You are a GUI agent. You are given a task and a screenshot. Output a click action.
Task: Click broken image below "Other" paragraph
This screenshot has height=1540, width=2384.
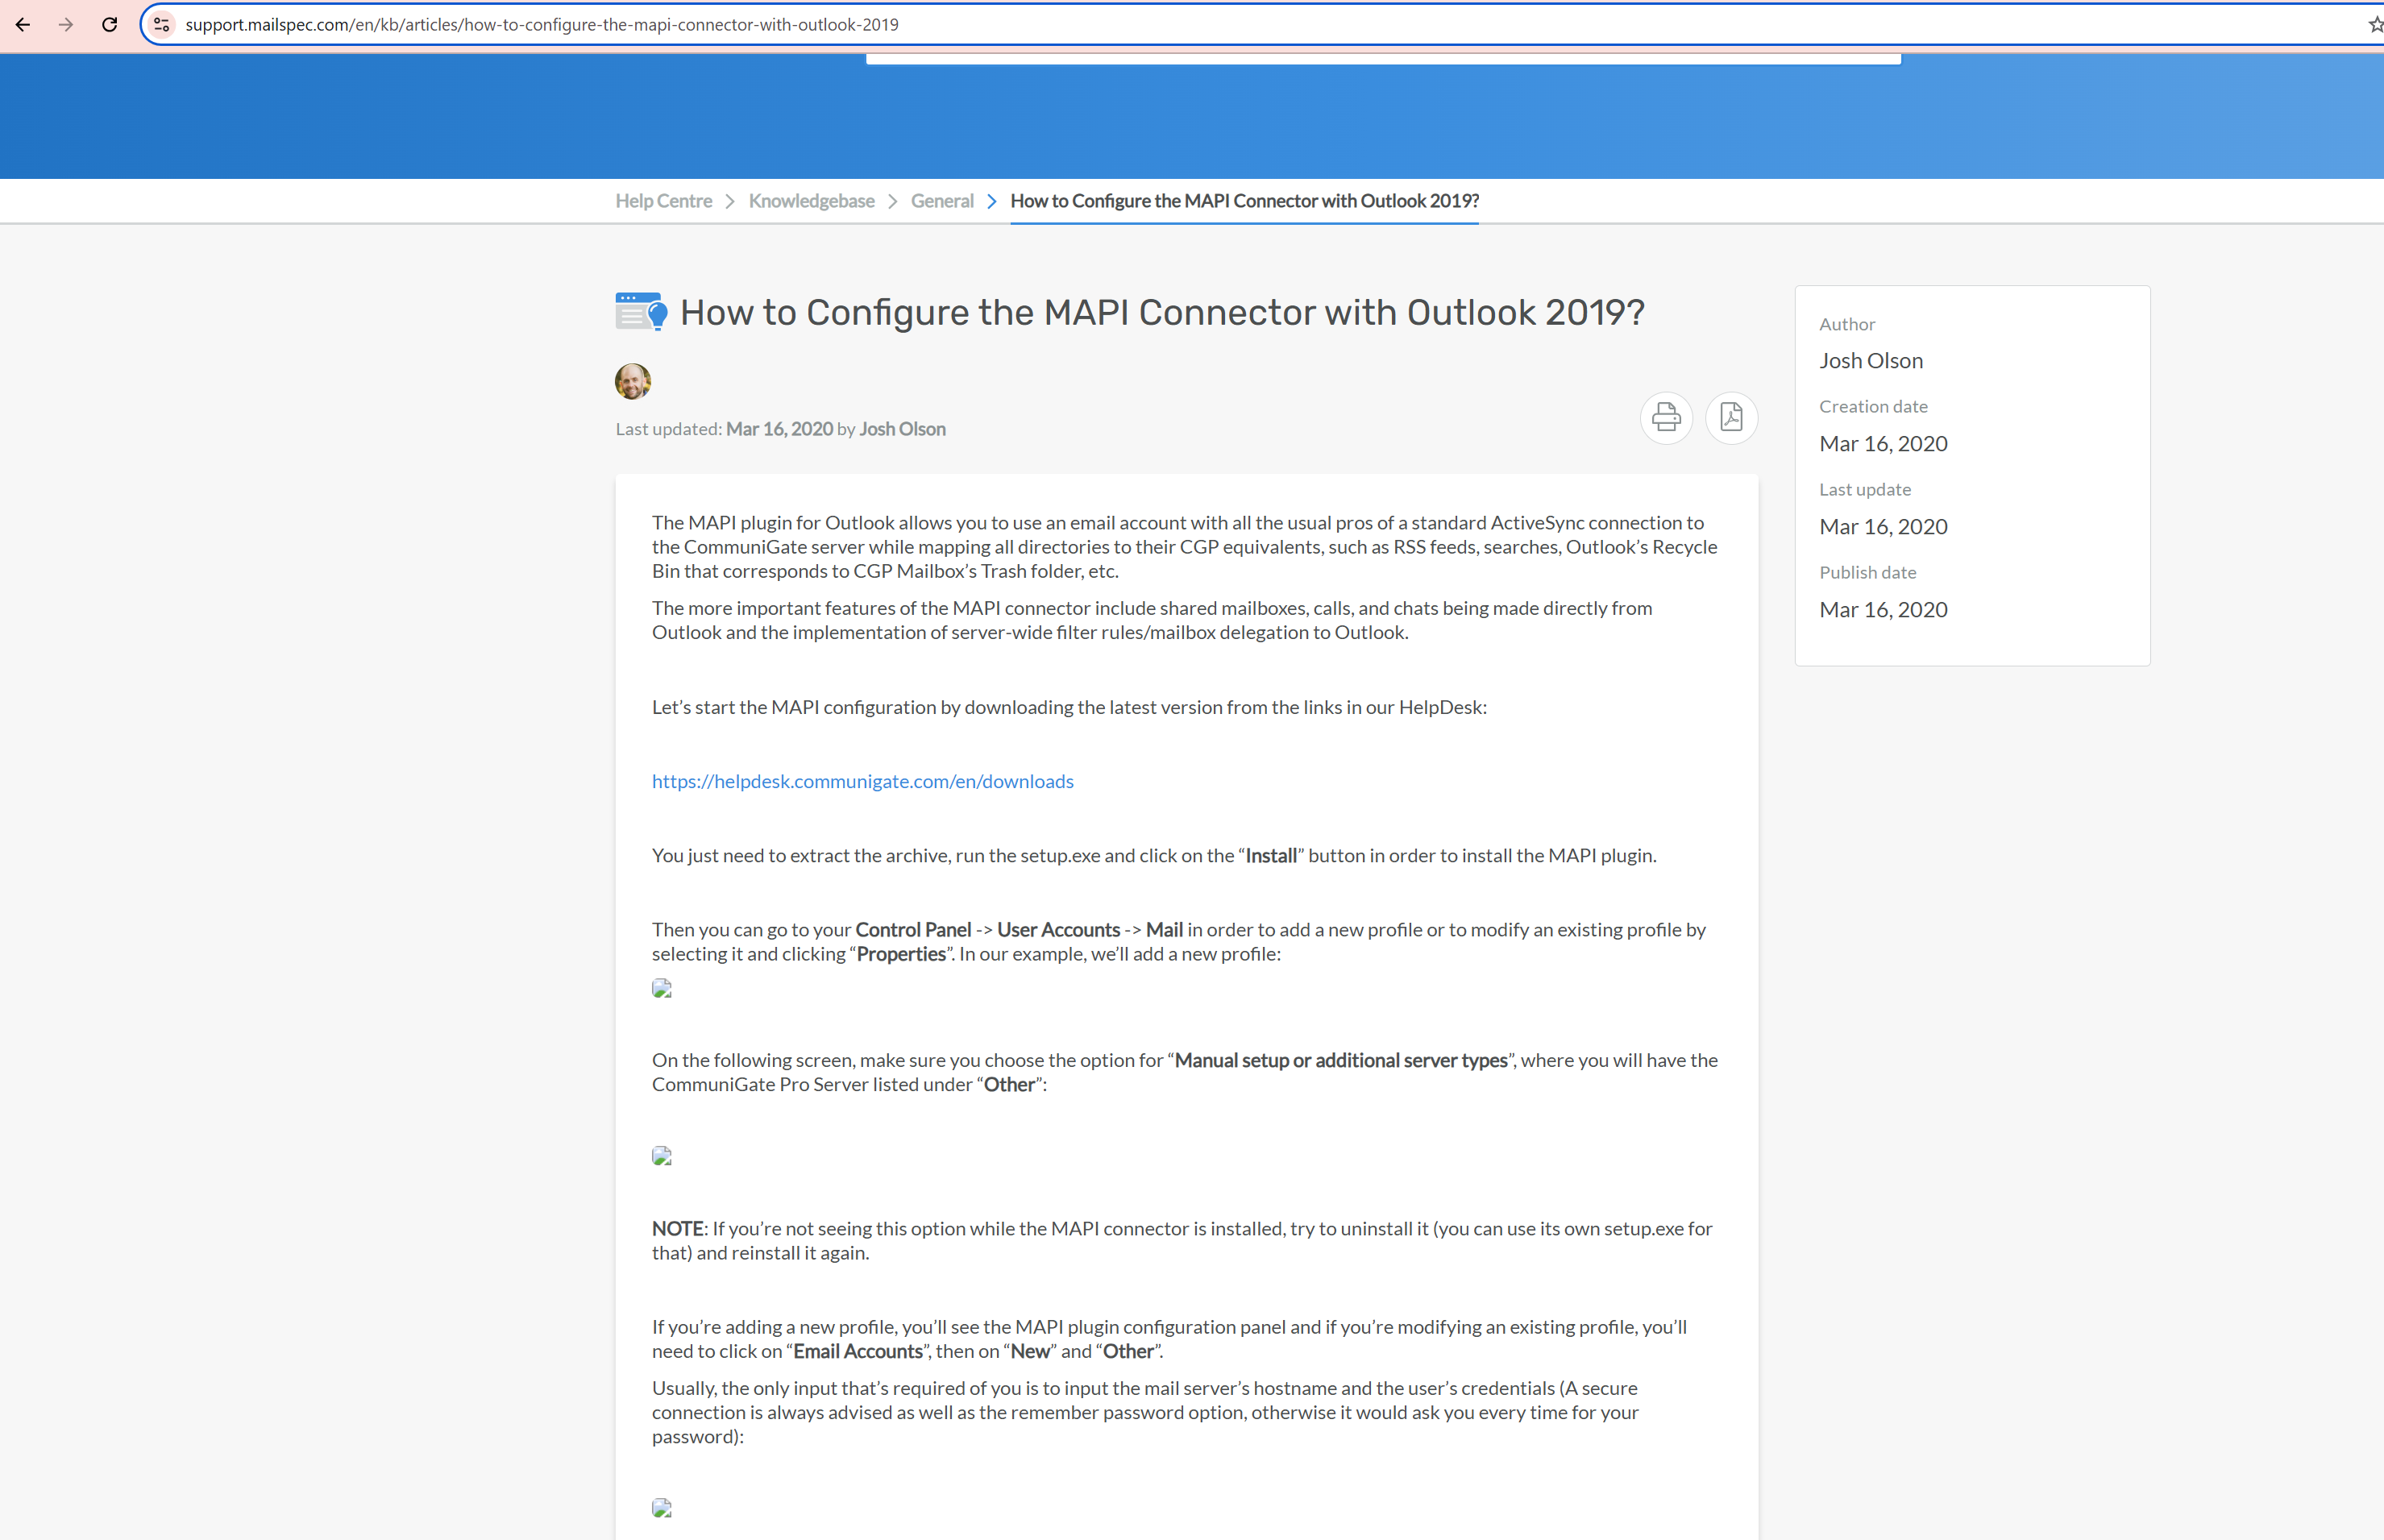tap(662, 1156)
